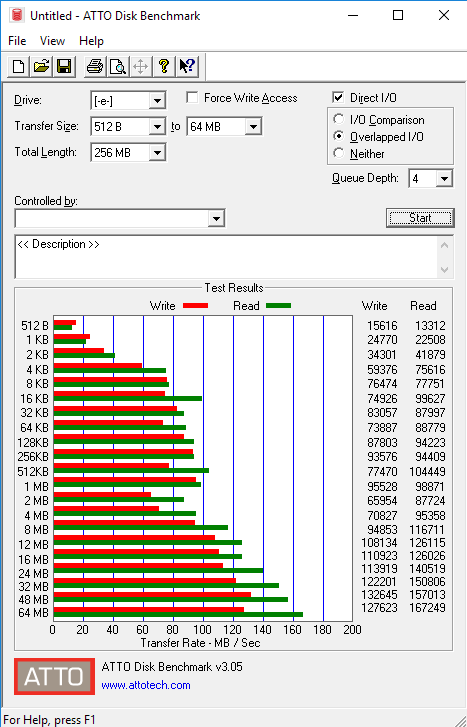Open Print Preview magnifier icon
This screenshot has height=727, width=467.
click(118, 66)
